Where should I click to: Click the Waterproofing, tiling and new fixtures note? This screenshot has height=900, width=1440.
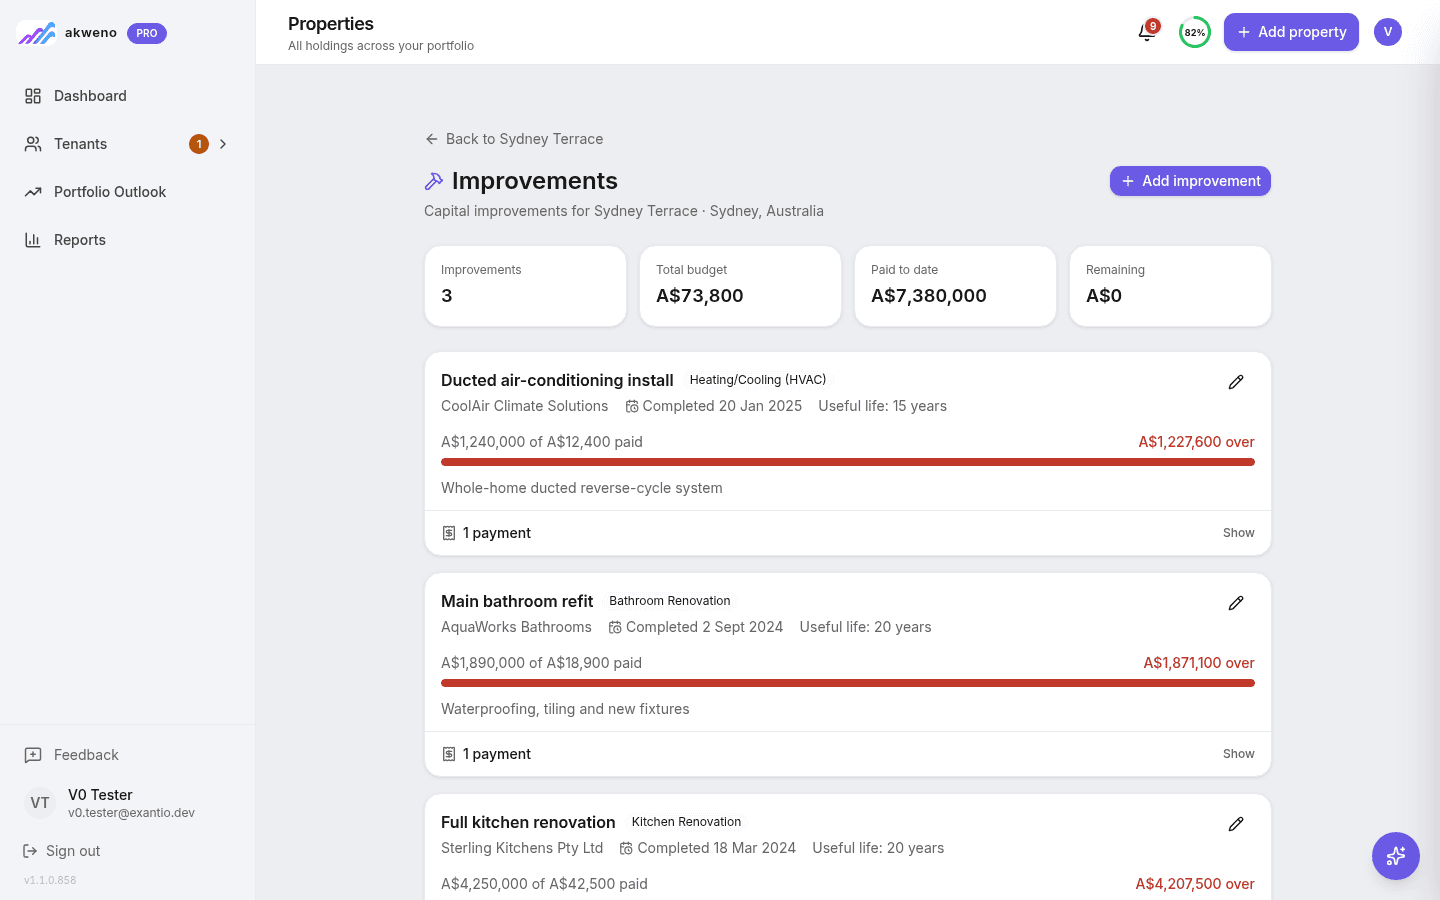565,709
